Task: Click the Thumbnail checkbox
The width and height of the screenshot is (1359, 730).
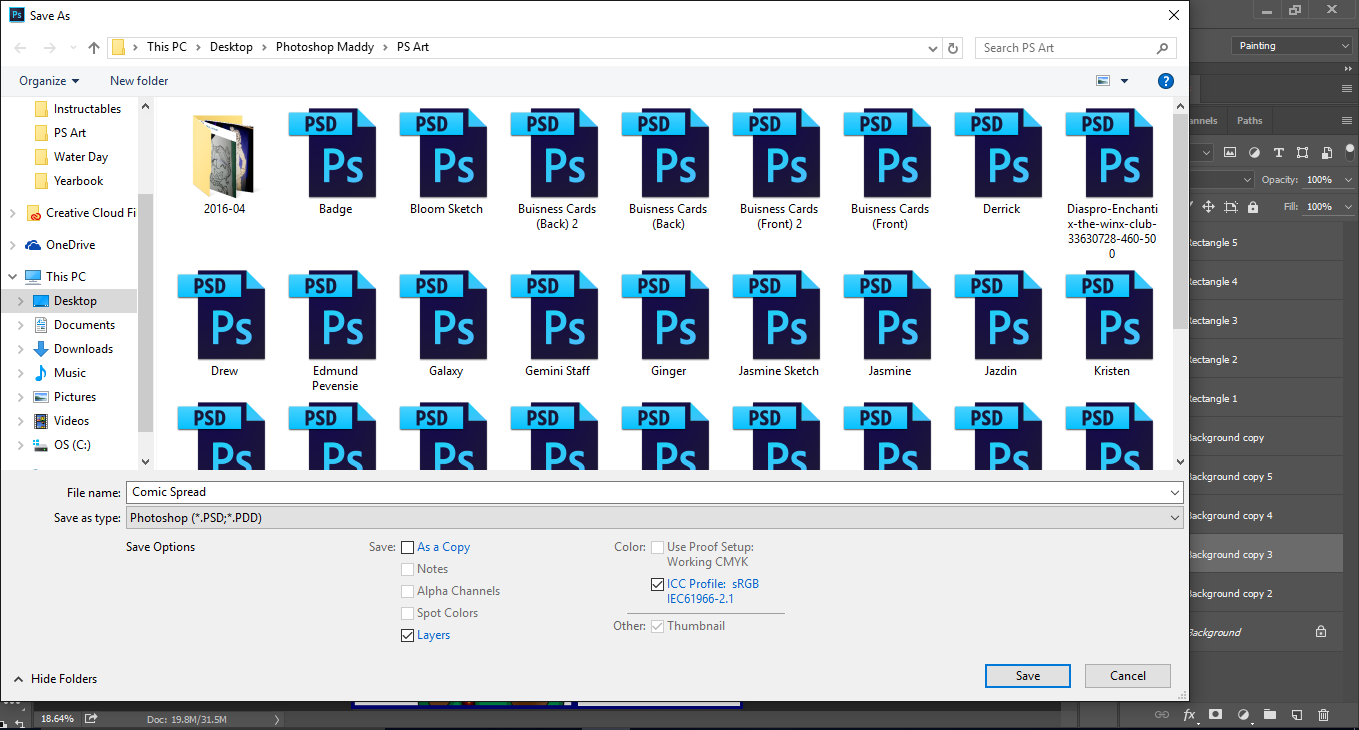Action: tap(657, 626)
